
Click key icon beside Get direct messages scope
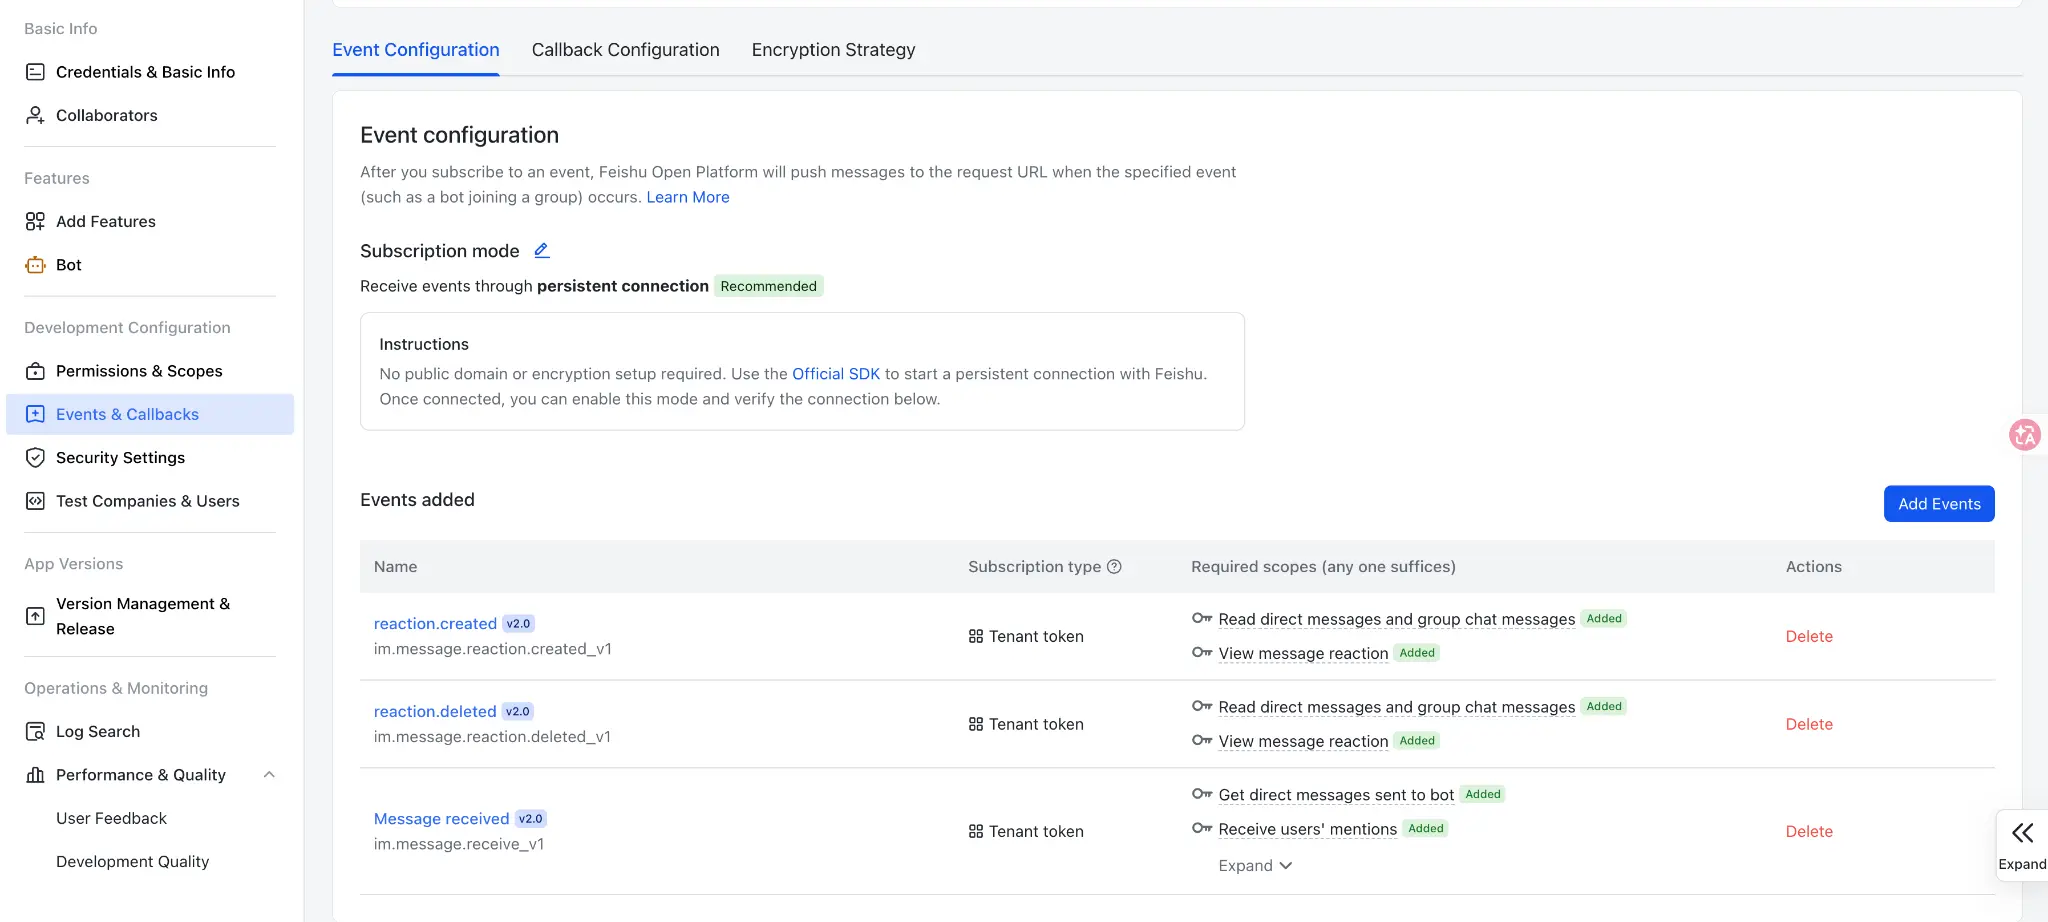(x=1202, y=794)
